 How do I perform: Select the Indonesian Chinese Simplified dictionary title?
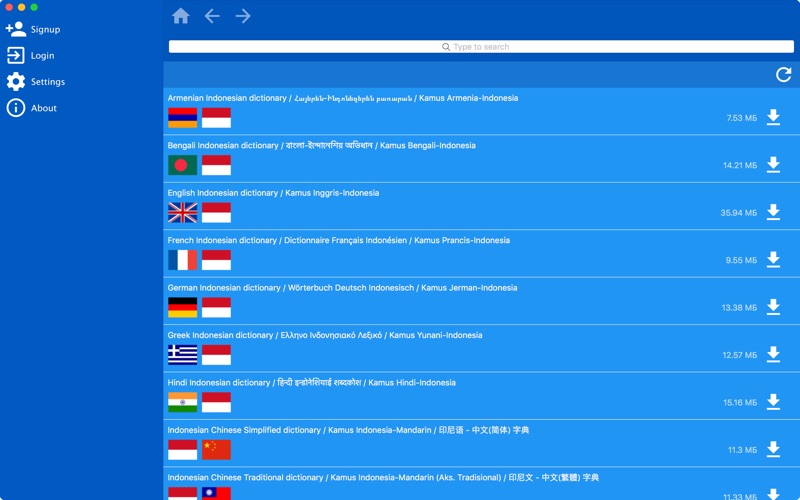point(348,430)
